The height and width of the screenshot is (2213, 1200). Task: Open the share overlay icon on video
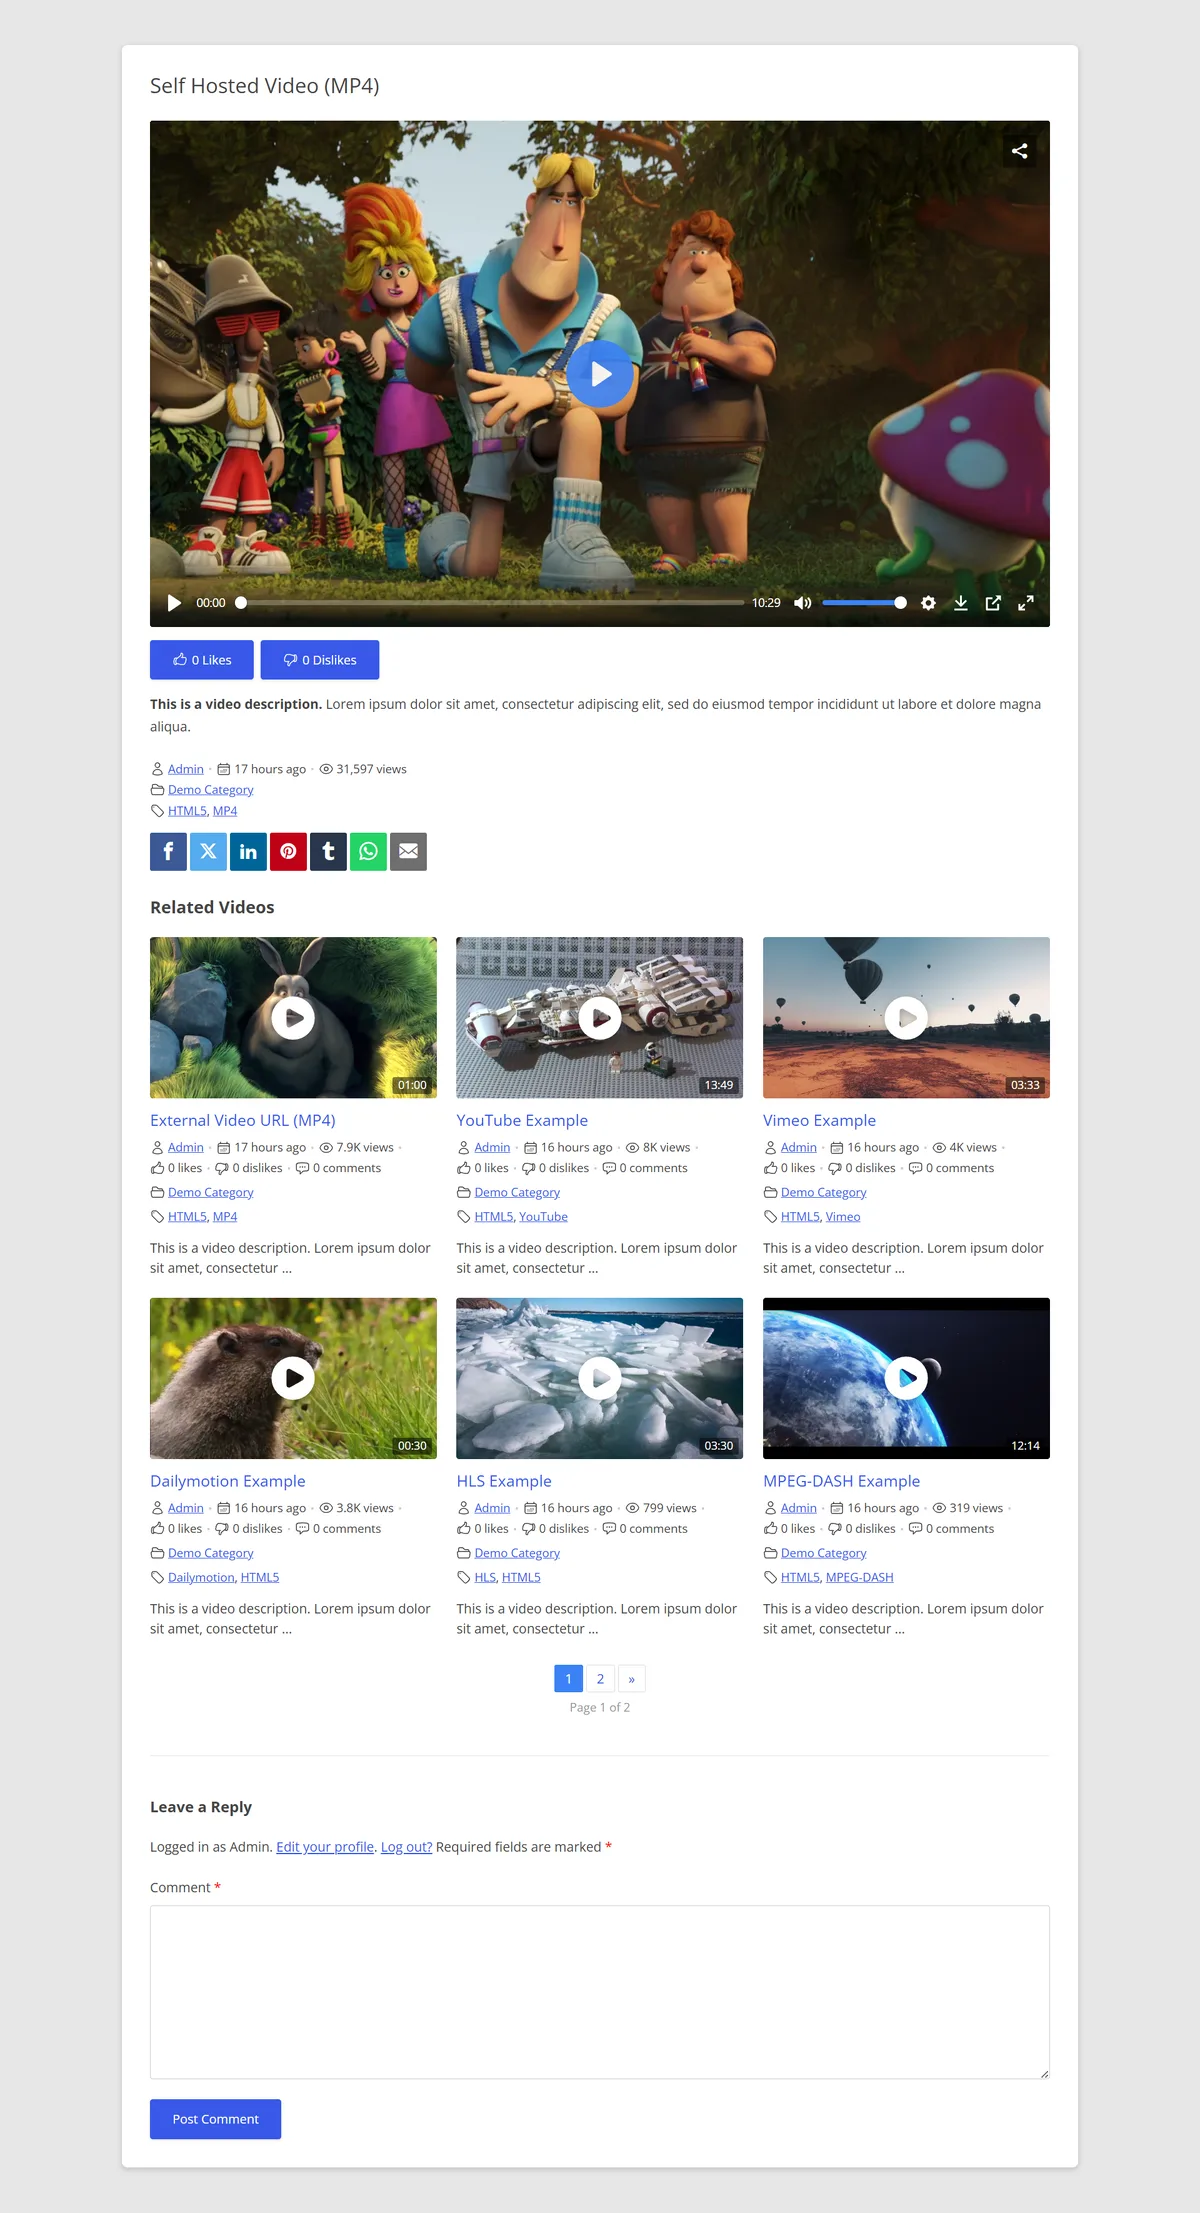(1019, 151)
